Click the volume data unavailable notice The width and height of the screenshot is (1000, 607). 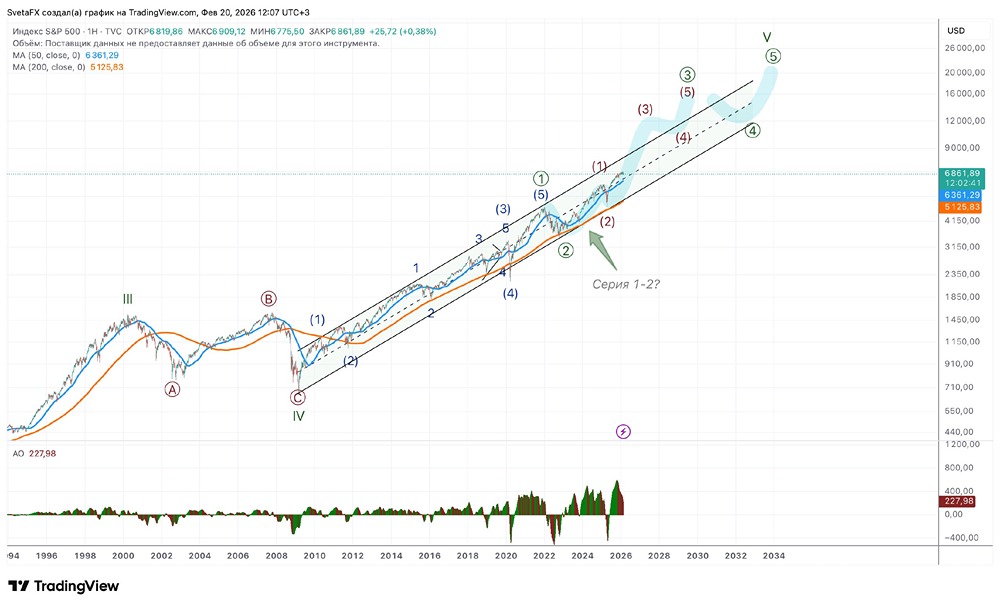[x=196, y=43]
